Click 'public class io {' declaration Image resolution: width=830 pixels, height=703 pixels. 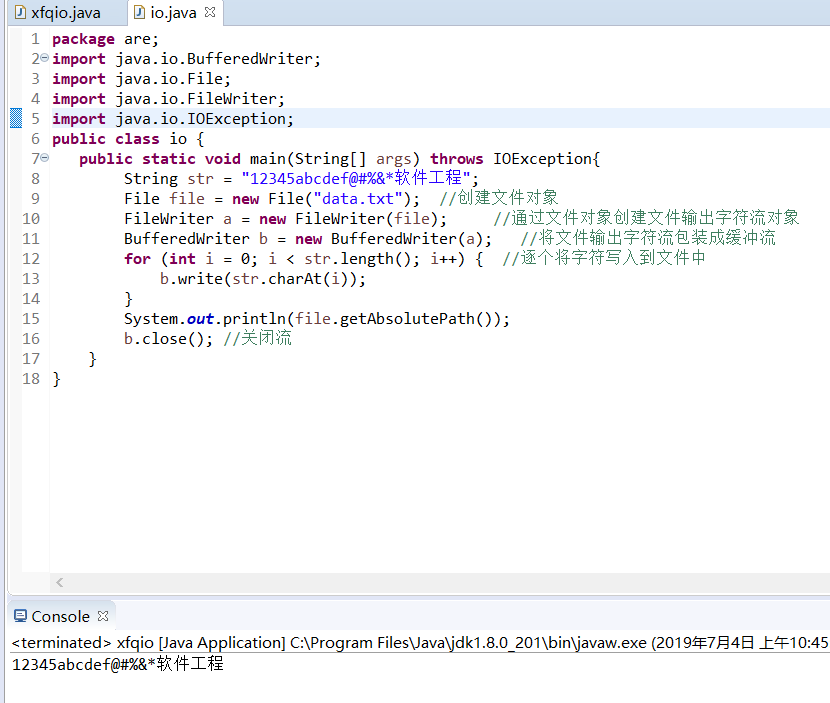128,139
